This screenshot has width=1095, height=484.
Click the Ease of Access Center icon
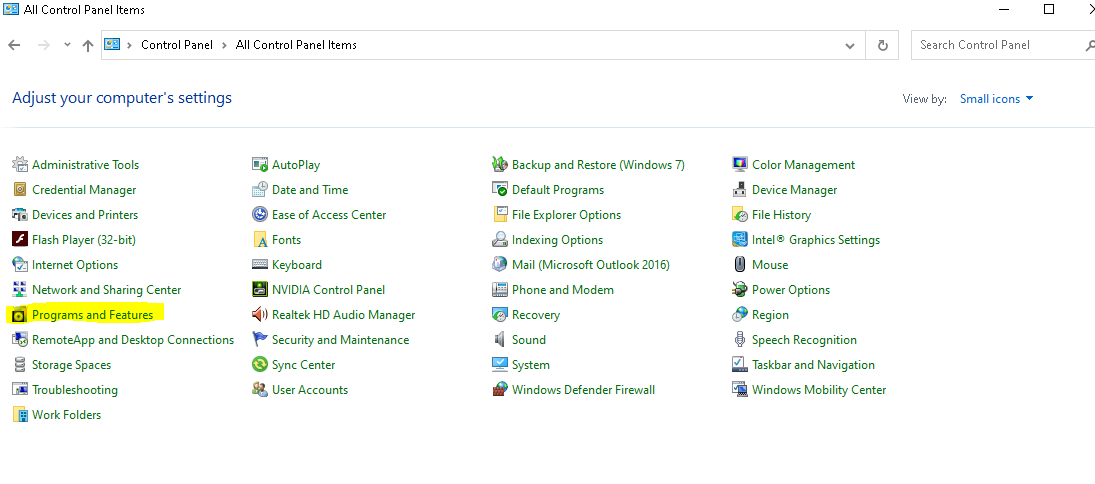tap(260, 215)
